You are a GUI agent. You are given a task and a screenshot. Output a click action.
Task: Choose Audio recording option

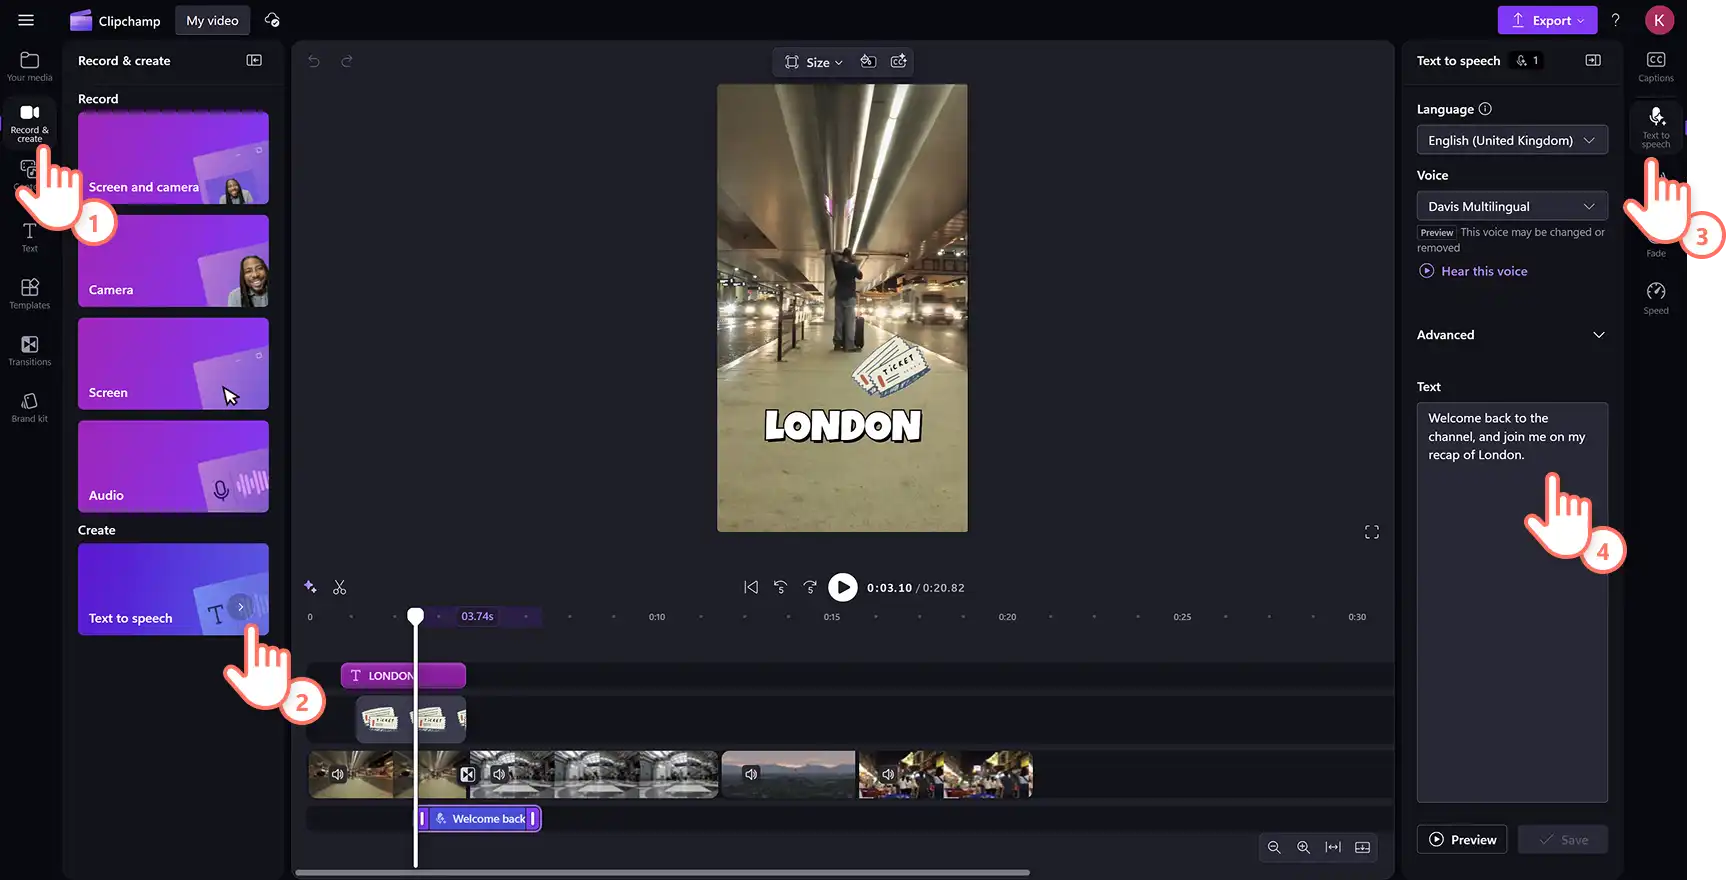coord(173,466)
